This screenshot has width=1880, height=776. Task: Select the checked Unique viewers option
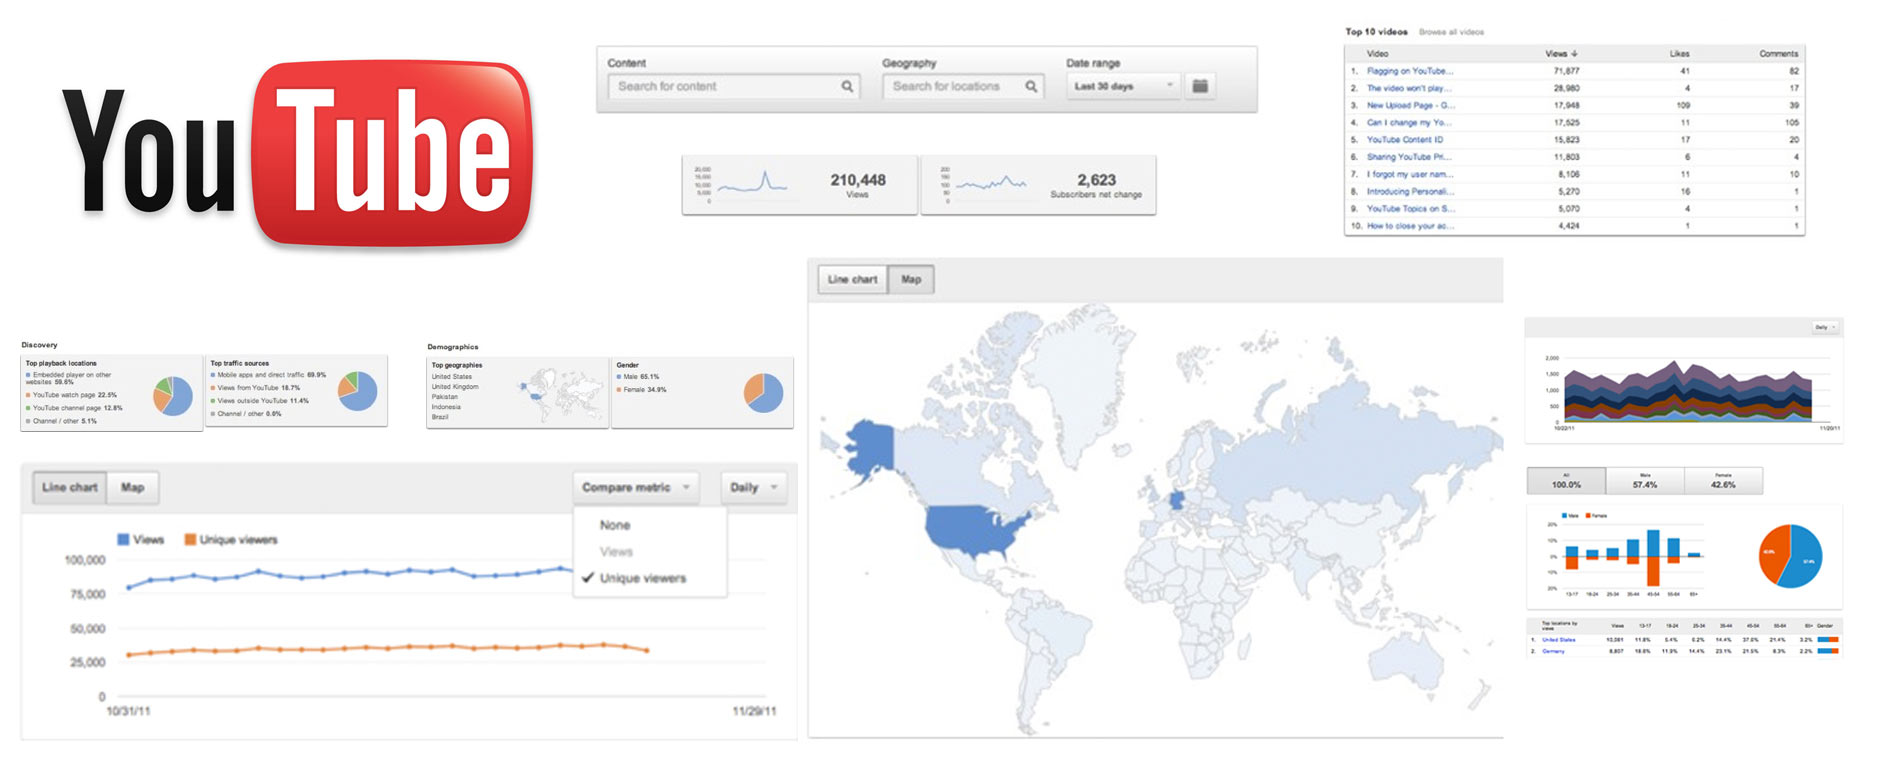tap(643, 578)
